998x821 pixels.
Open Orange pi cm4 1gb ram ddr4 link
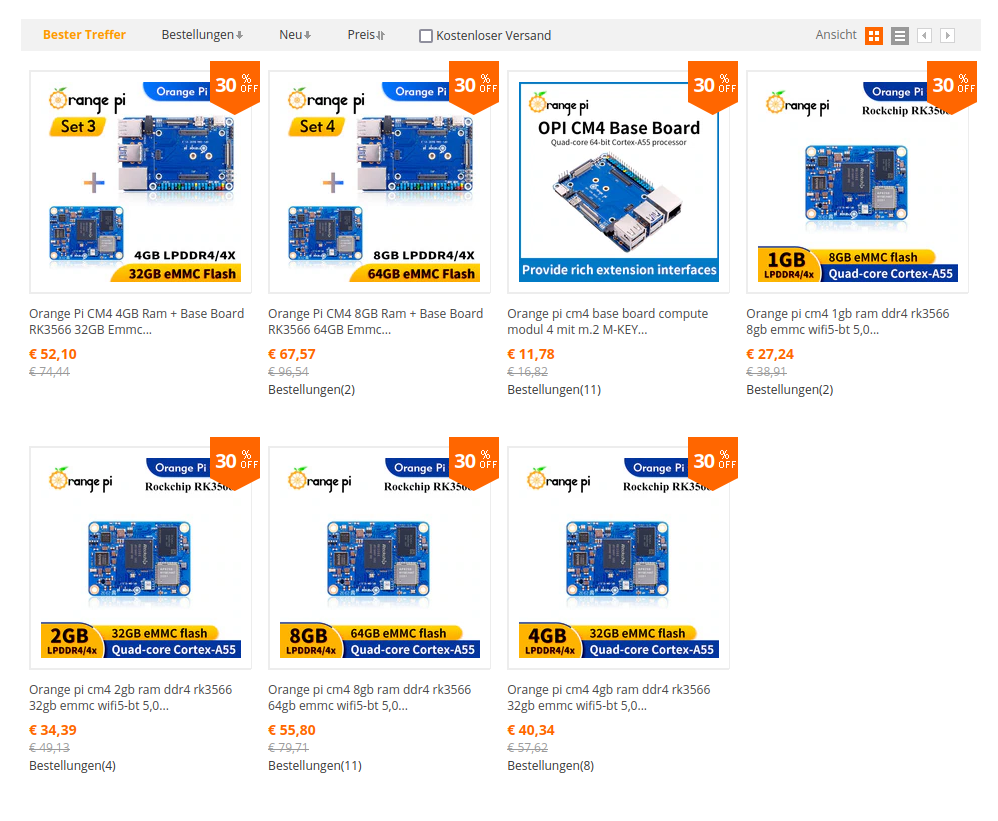click(847, 321)
